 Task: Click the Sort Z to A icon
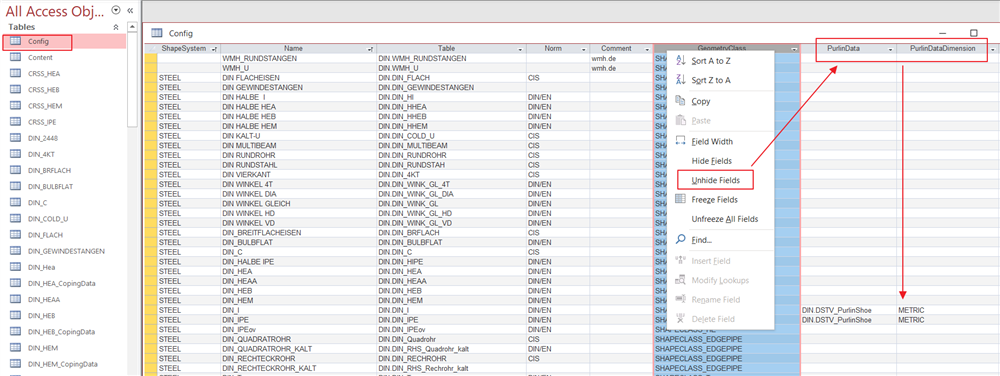[x=680, y=80]
